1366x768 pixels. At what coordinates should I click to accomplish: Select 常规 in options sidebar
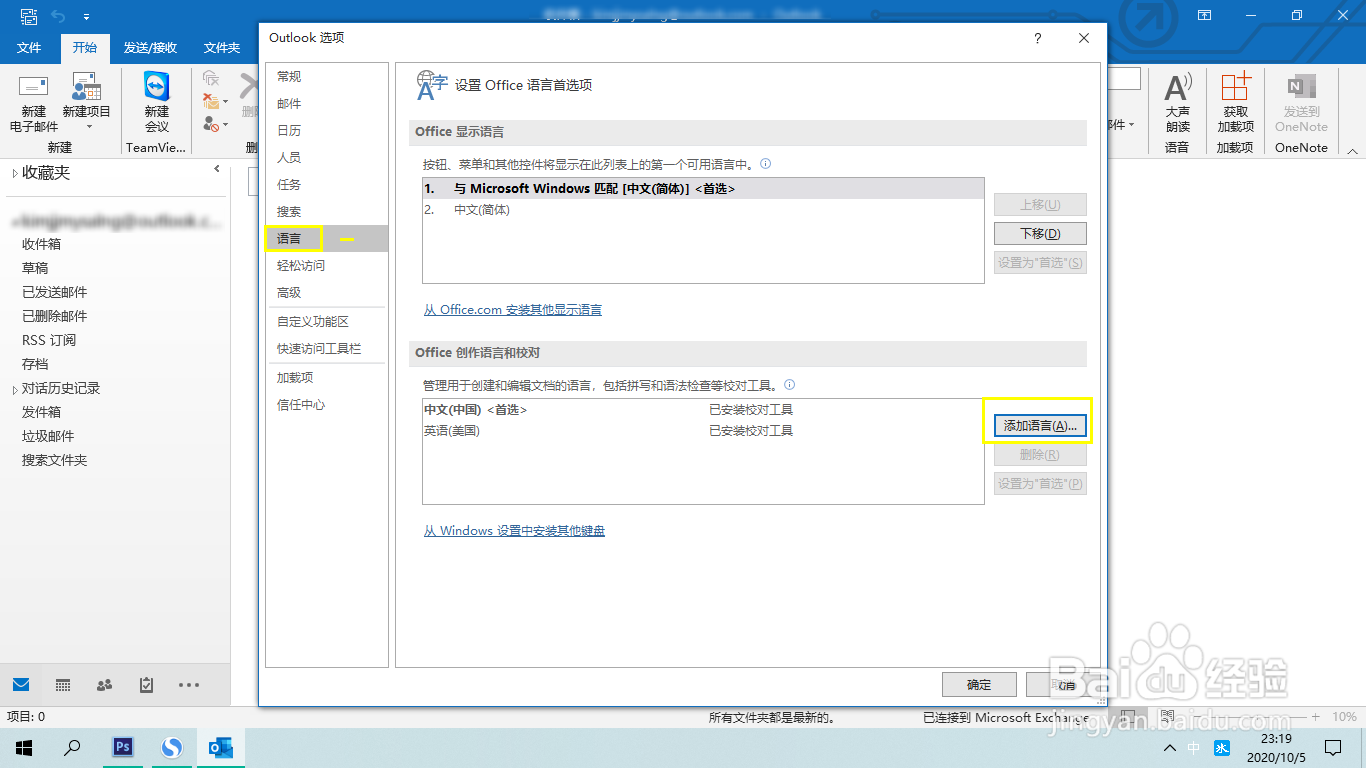coord(326,77)
